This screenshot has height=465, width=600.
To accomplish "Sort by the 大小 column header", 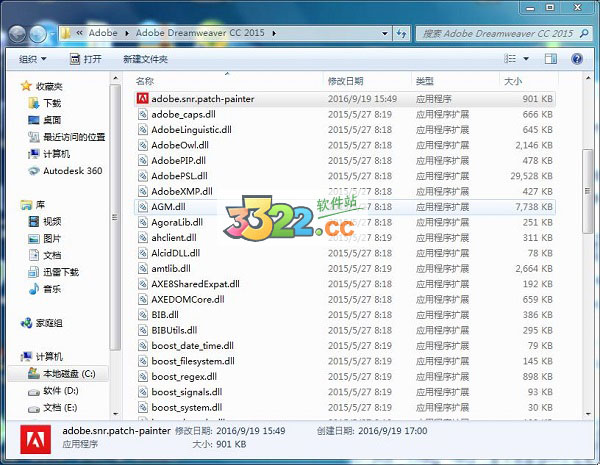I will coord(513,81).
